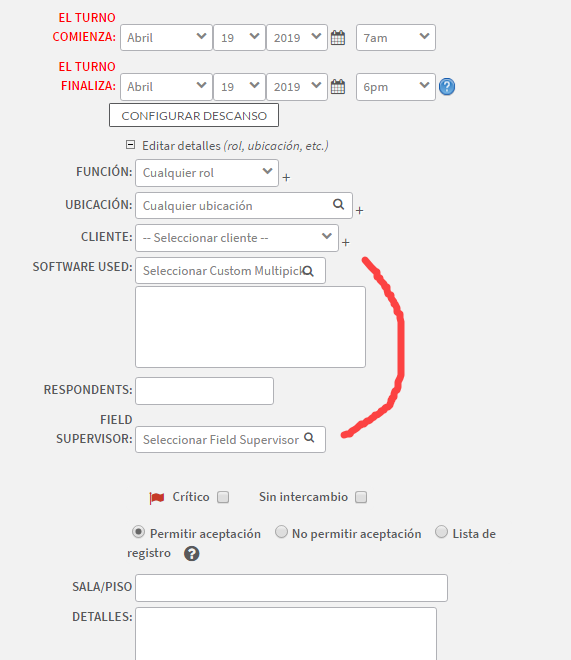Screen dimensions: 571x660
Task: Open the start time 7am dropdown
Action: point(396,37)
